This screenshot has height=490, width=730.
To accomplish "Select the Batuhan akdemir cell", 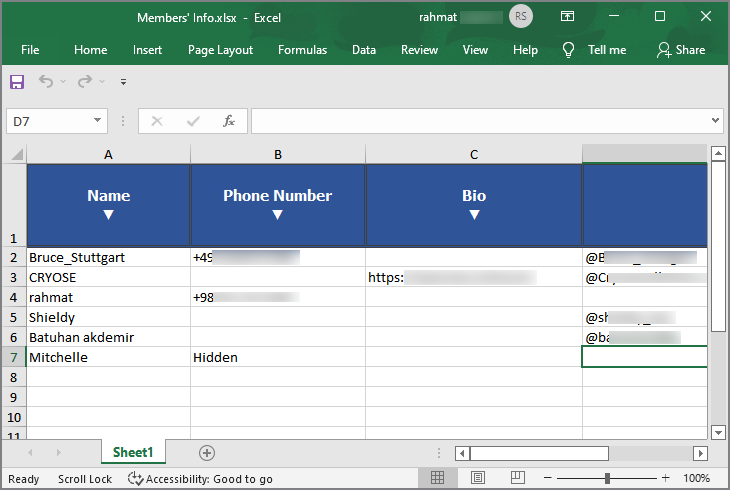I will click(108, 337).
